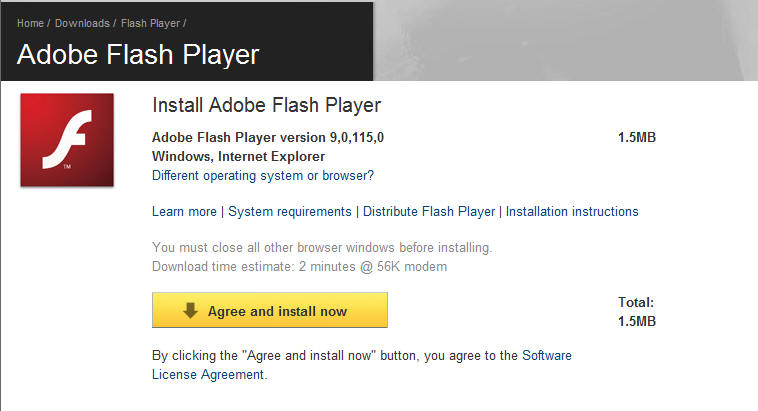Open the Distribute Flash Player link
Viewport: 758px width, 411px height.
click(x=429, y=212)
